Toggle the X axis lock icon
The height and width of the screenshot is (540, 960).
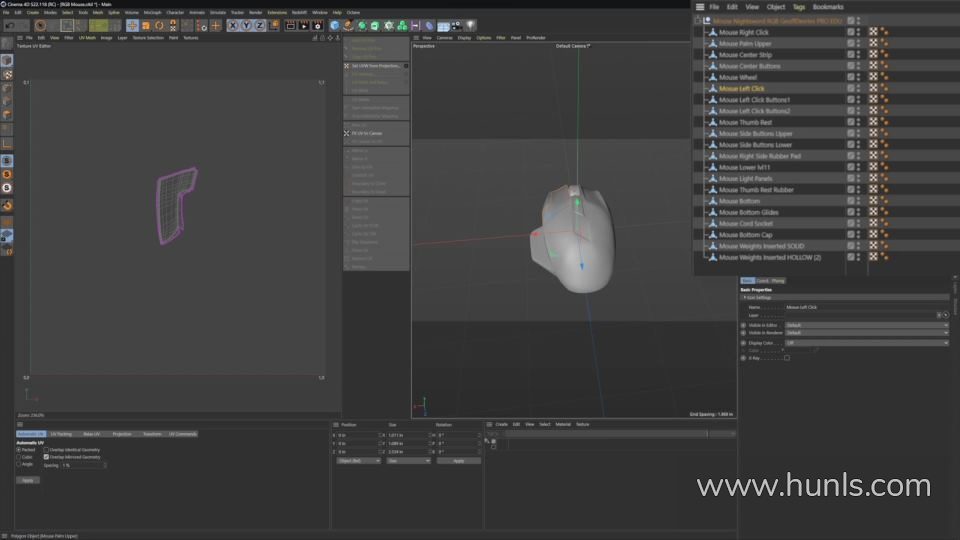[x=233, y=25]
